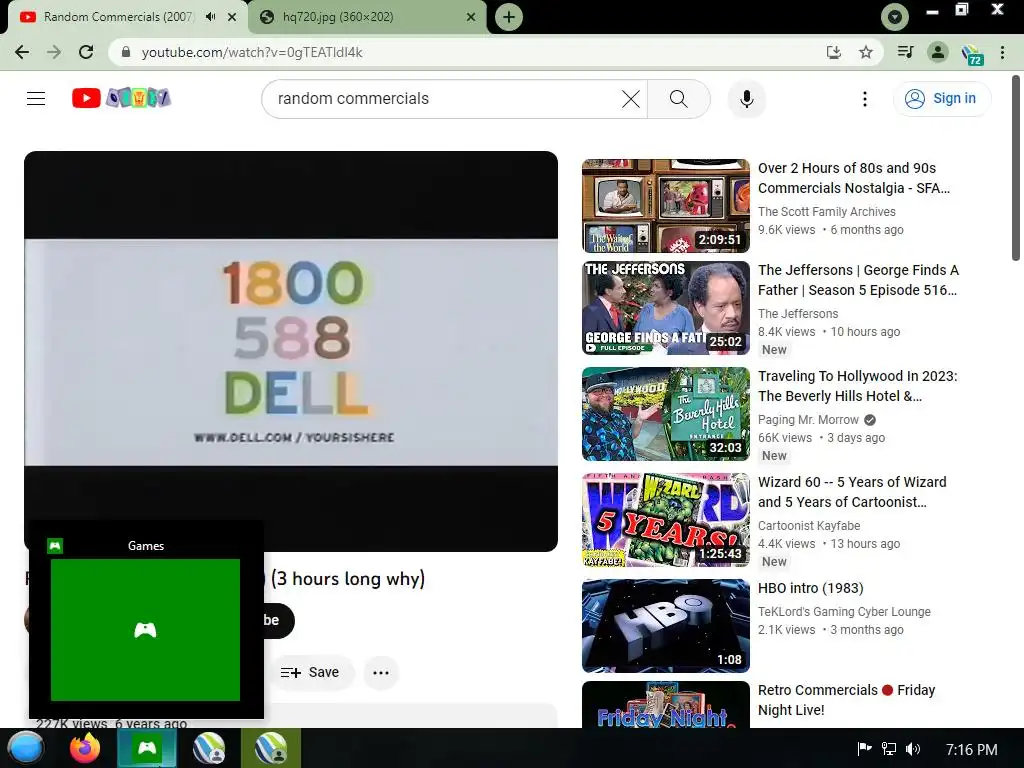Open the highlighted Chromium taskbar icon

[x=270, y=748]
